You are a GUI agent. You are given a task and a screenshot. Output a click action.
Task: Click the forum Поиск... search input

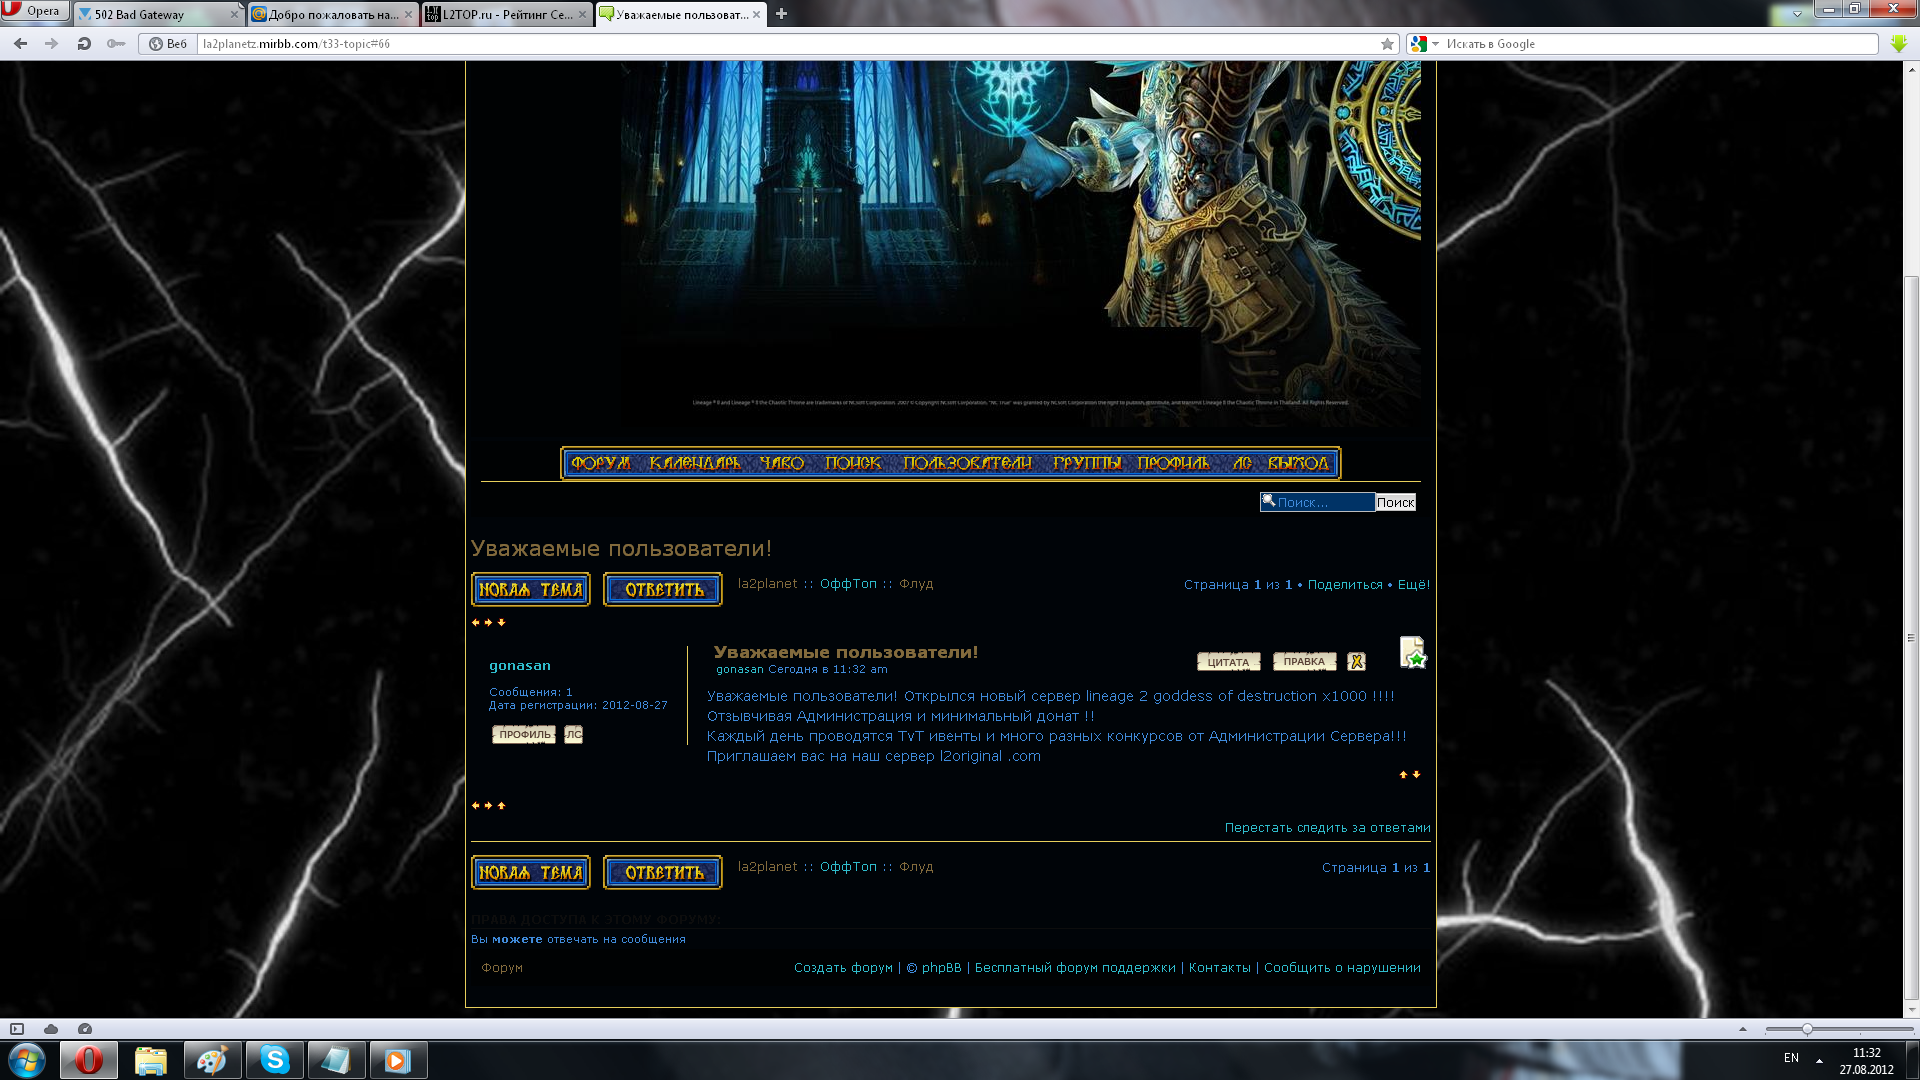pos(1317,502)
